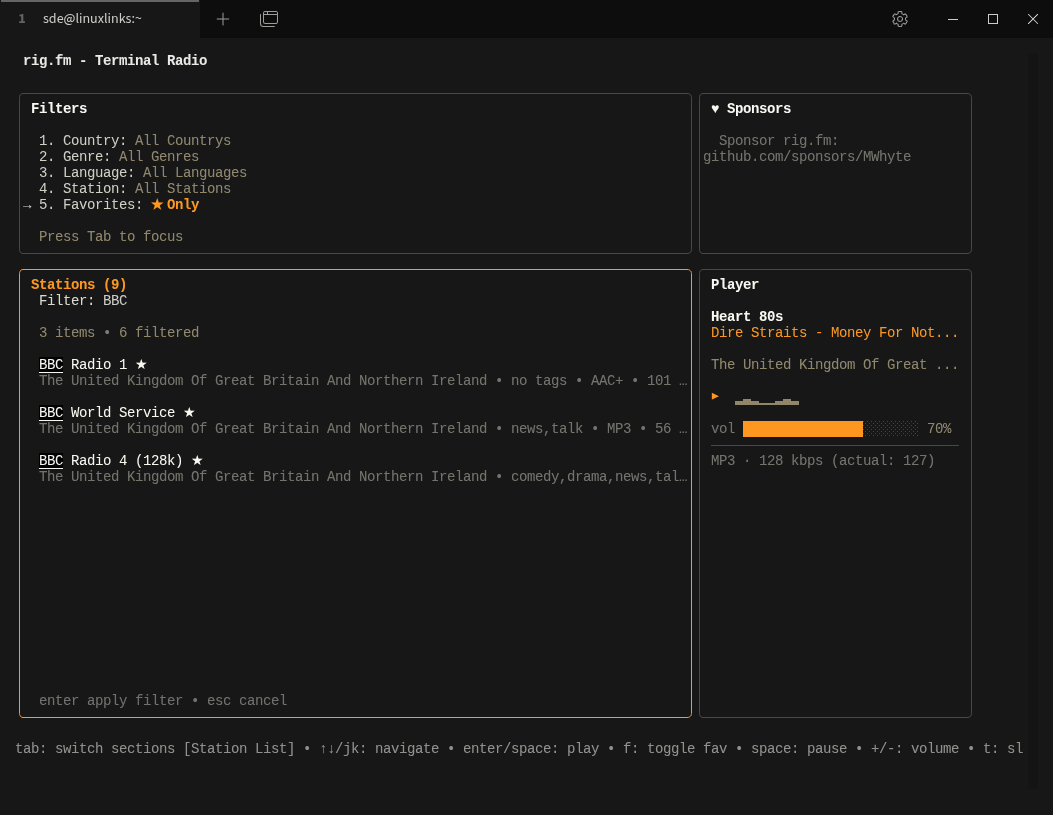Open the Genre filter All Genres

tap(158, 157)
